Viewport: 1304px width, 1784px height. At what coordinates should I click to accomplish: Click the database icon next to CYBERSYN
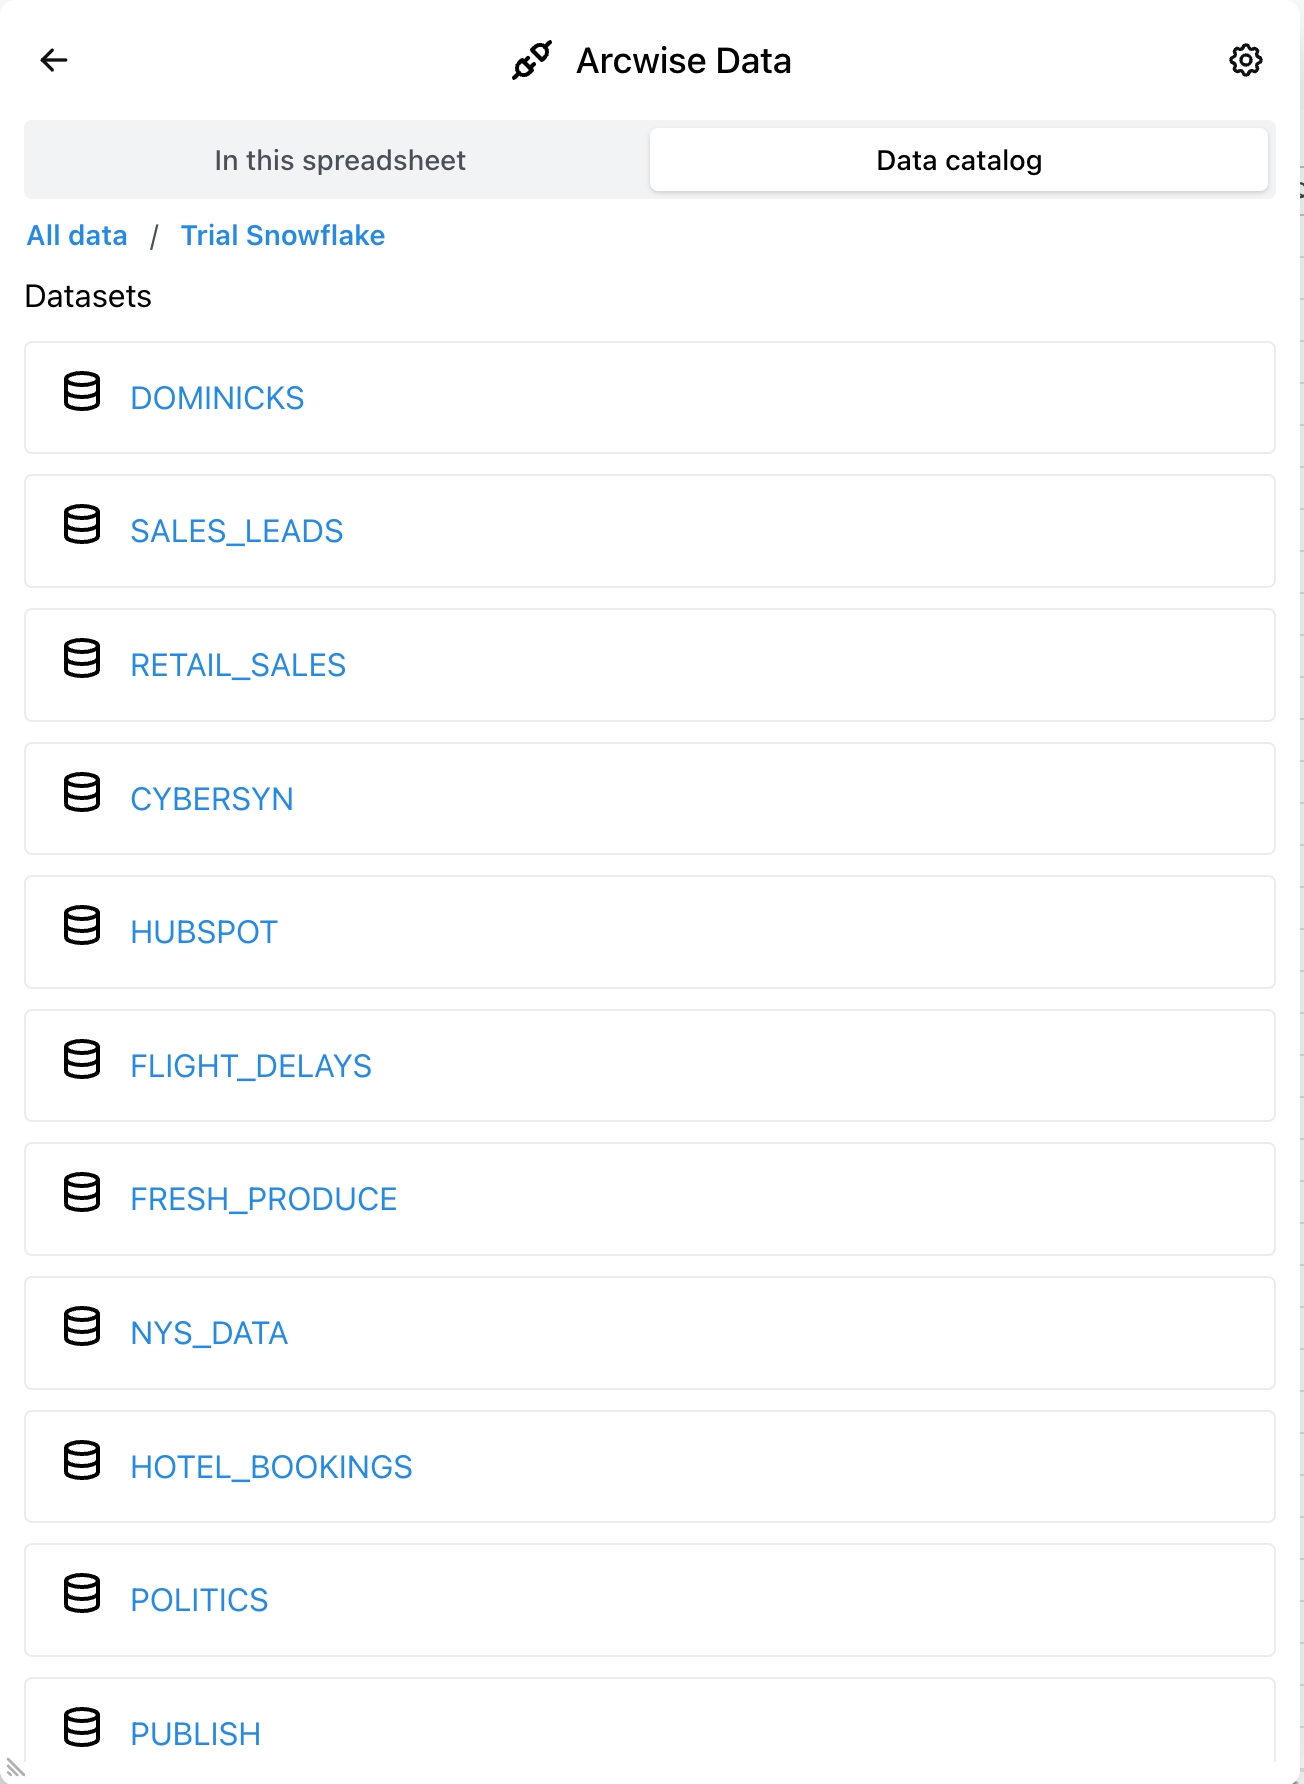[x=82, y=793]
